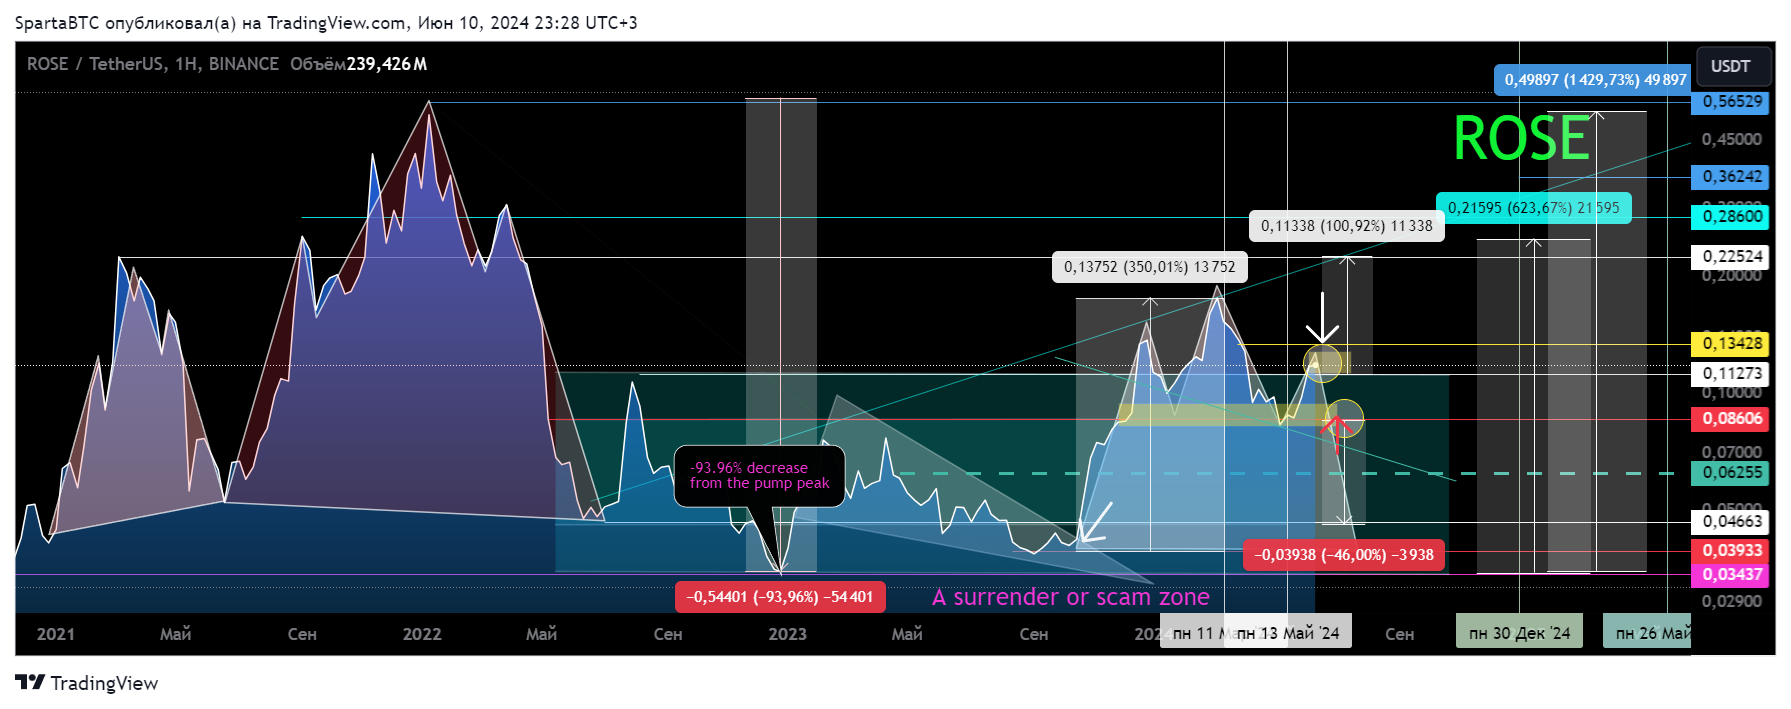Click the 2022 label on time axis
This screenshot has height=709, width=1791.
pyautogui.click(x=422, y=634)
